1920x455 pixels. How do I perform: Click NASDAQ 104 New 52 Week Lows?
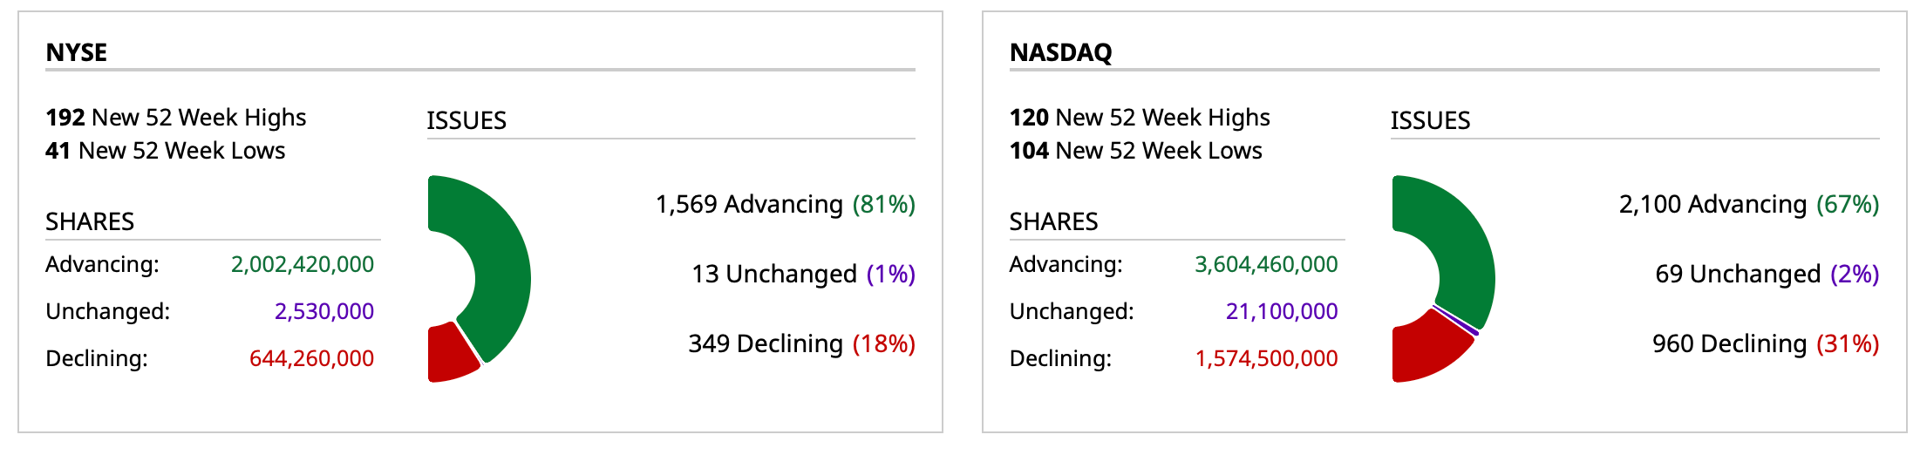click(1136, 150)
